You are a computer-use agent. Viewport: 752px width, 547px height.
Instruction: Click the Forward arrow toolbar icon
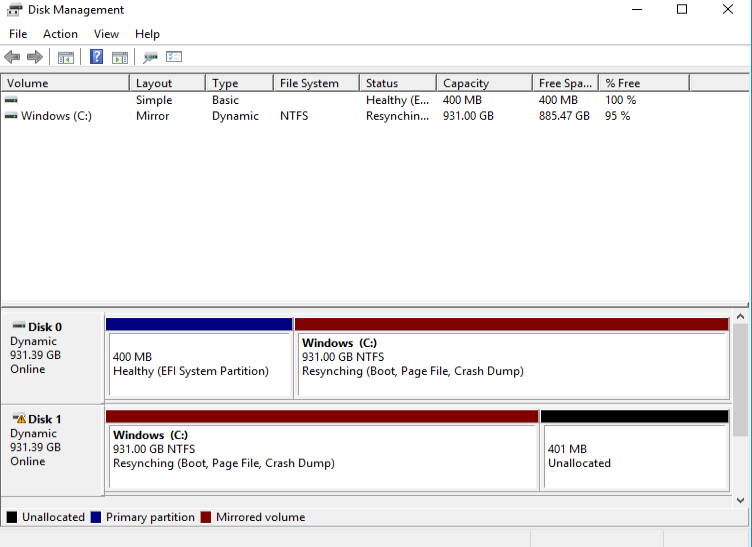pyautogui.click(x=35, y=57)
